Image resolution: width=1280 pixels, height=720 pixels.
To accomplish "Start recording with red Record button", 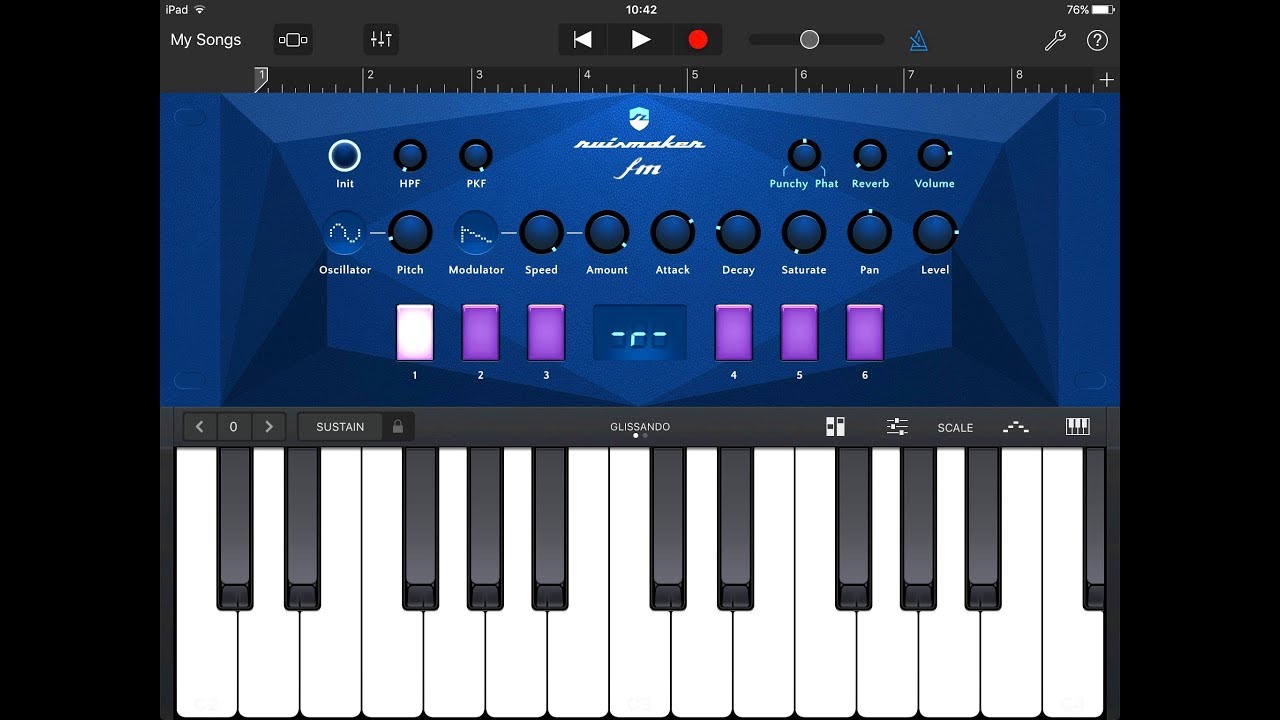I will (698, 40).
